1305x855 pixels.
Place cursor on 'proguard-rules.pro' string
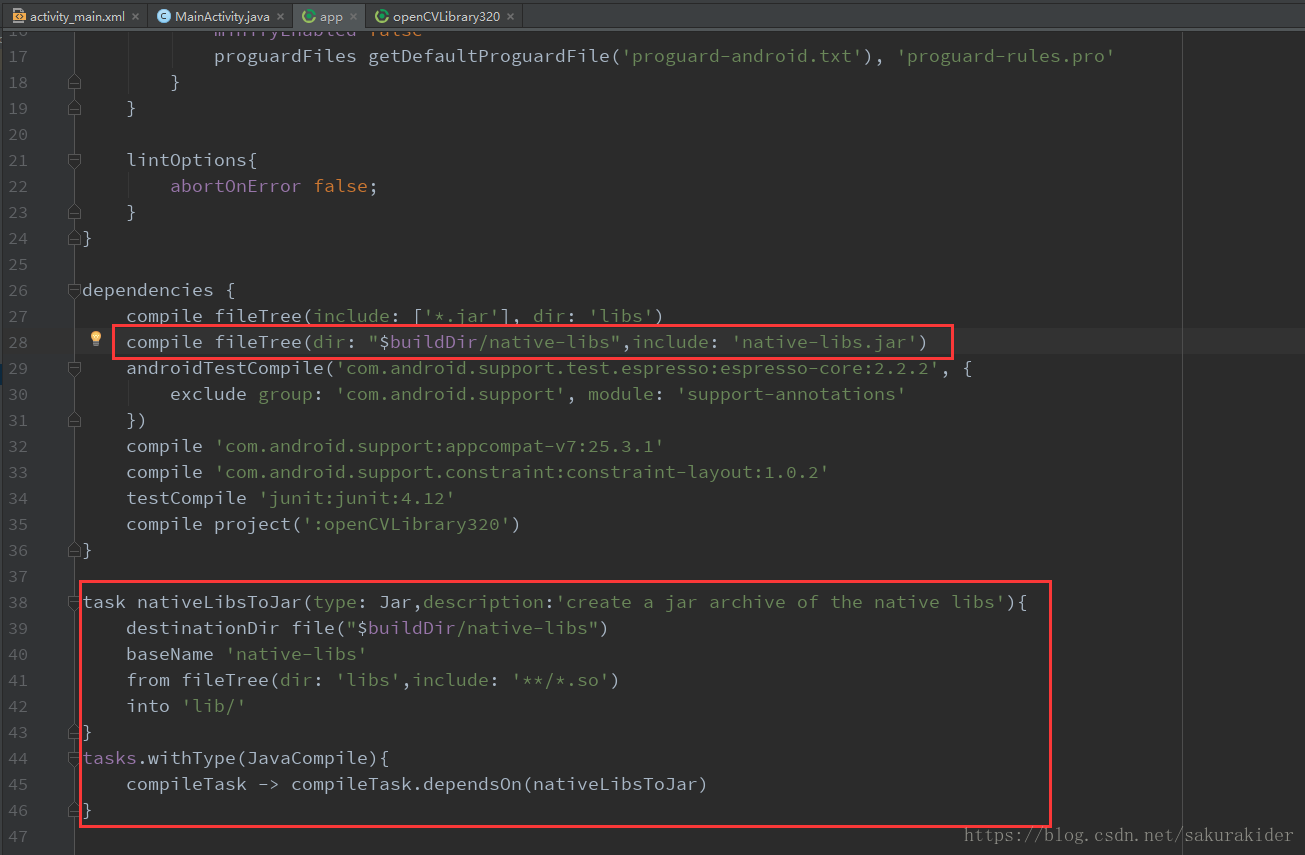click(x=1005, y=56)
